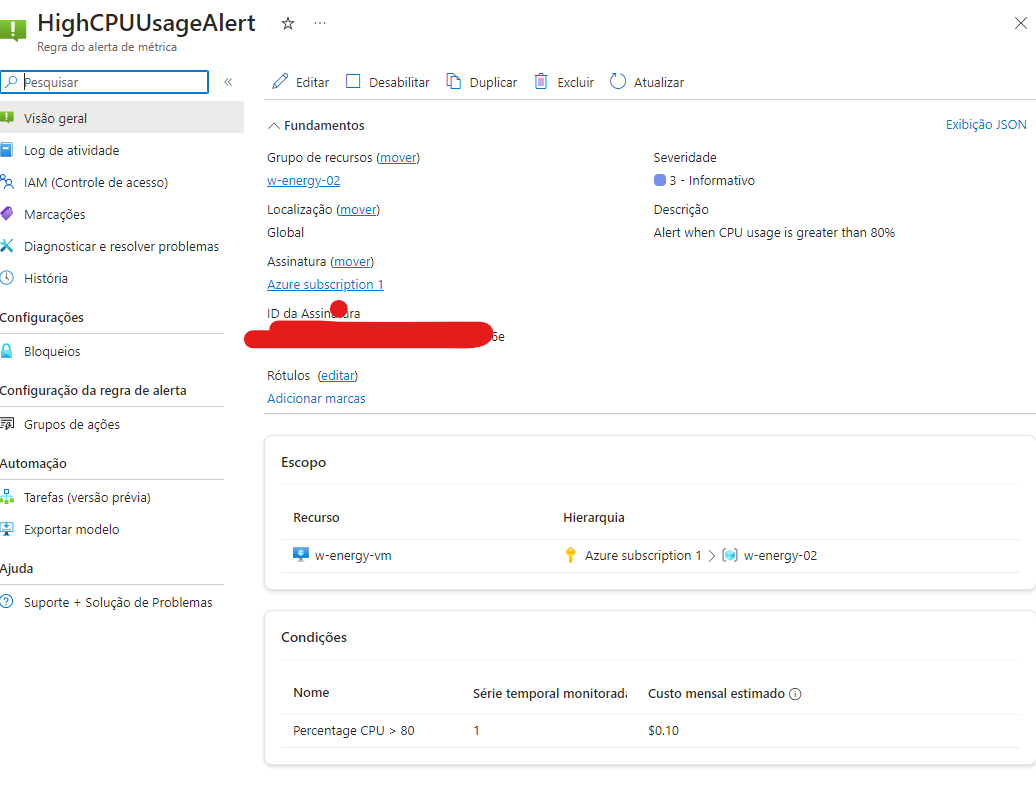Click the Nome column header in Condições
Image resolution: width=1036 pixels, height=805 pixels.
pos(311,693)
